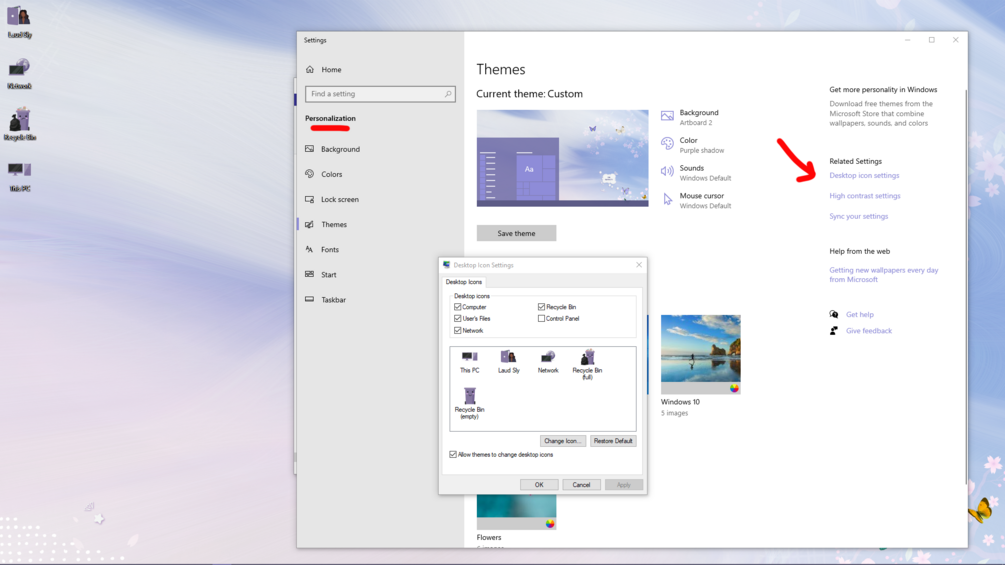Open Sync your settings link
Screen dimensions: 1005x565
tap(859, 217)
